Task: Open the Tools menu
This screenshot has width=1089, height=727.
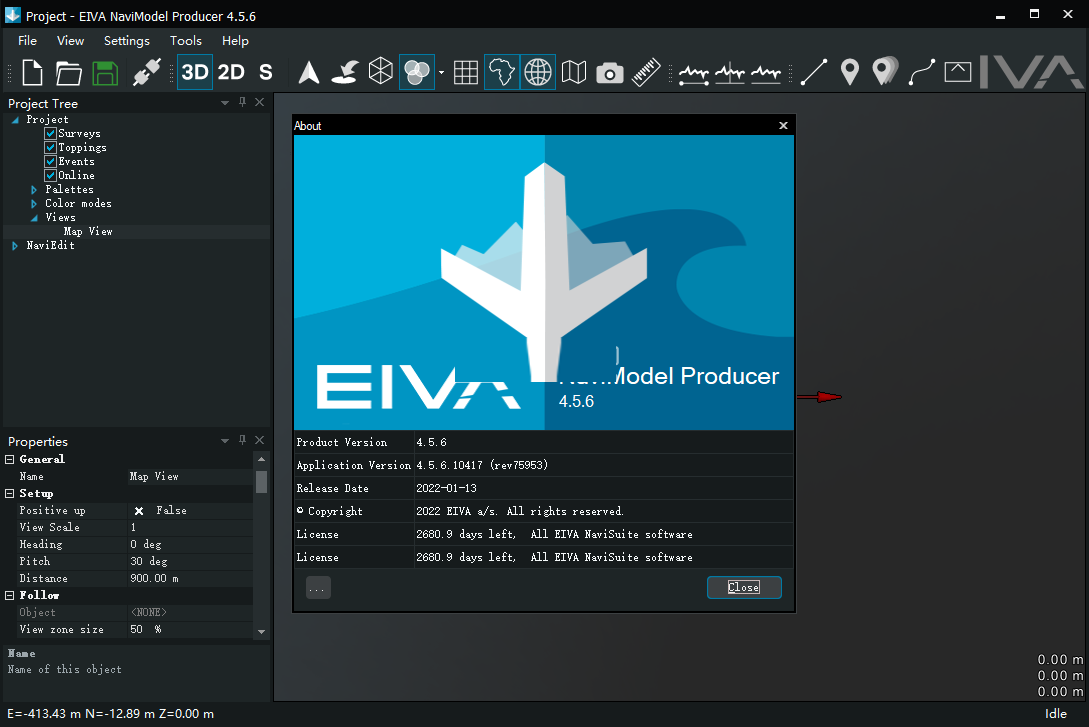Action: [185, 41]
